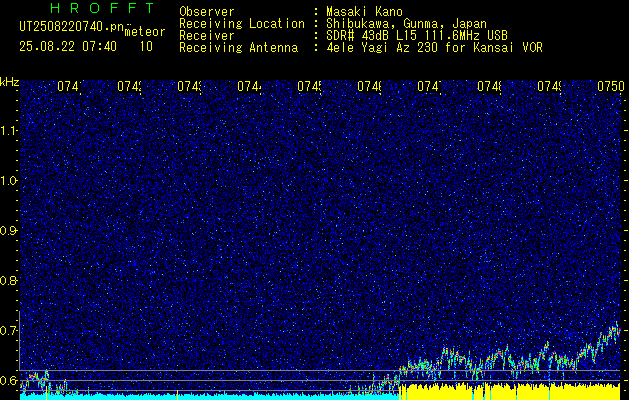629x400 pixels.
Task: Click the 0.8 kHz axis tick label
Action: click(9, 280)
